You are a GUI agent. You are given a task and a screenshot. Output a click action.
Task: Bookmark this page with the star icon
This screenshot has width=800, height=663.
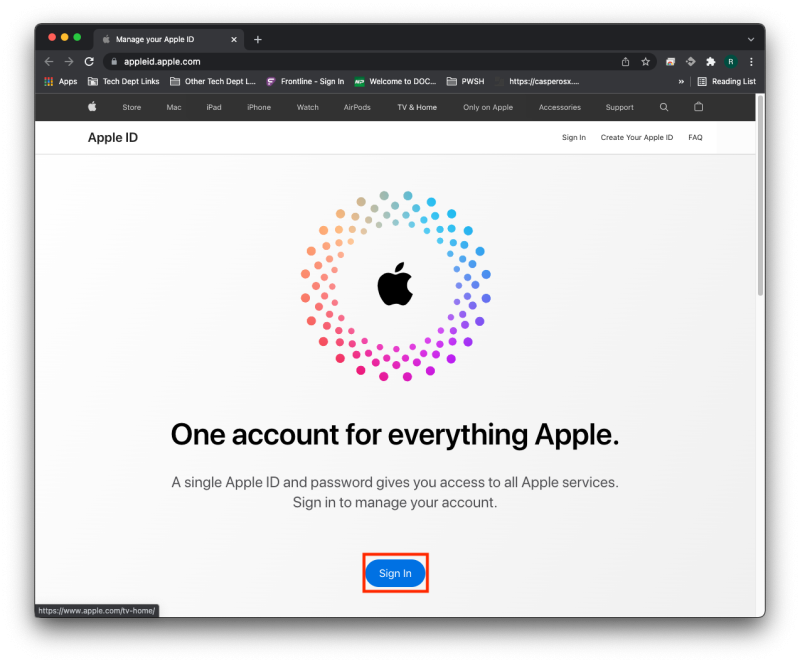645,61
